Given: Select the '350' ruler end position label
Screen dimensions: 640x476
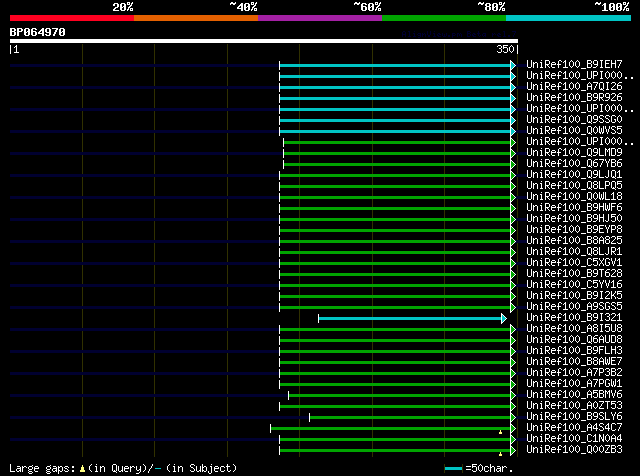Looking at the screenshot, I should pos(505,49).
